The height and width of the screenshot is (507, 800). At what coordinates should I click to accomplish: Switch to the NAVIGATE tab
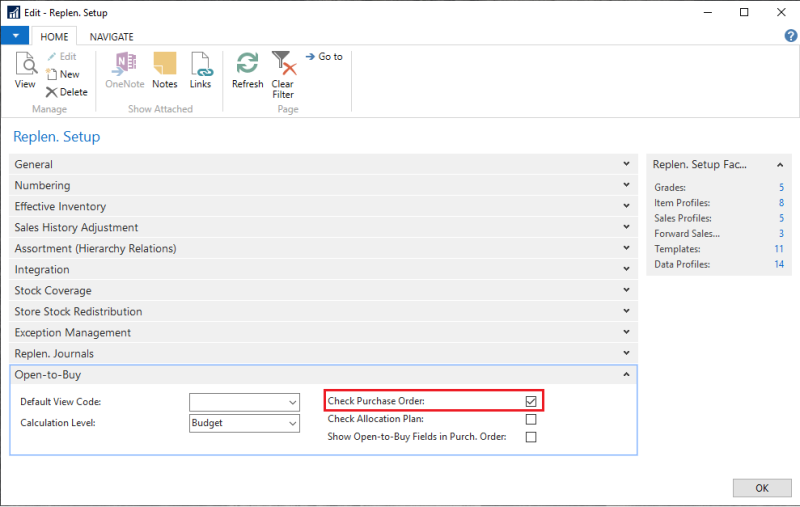(x=112, y=37)
